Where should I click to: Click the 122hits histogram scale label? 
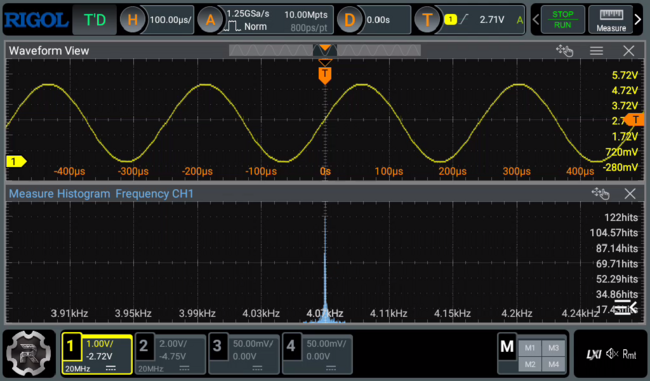click(621, 217)
